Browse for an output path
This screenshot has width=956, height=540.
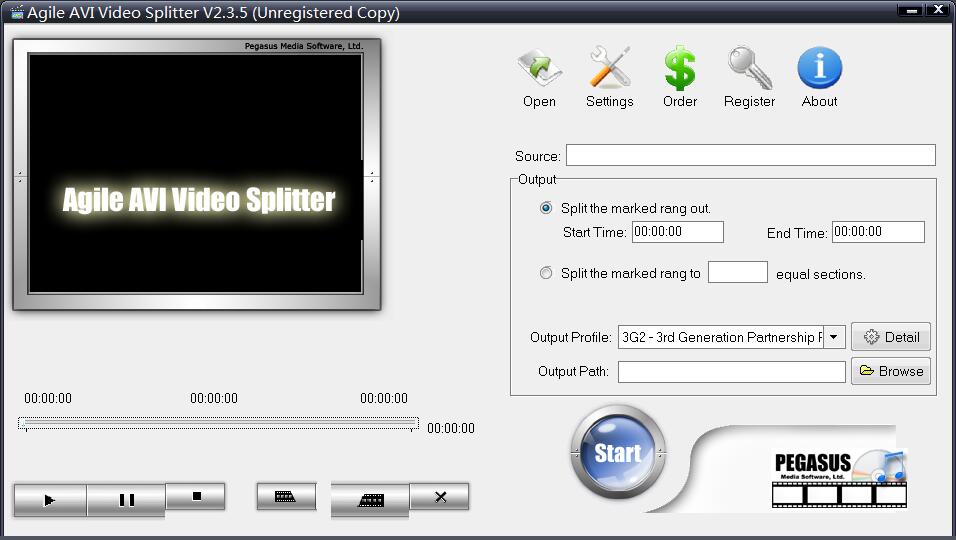click(891, 371)
